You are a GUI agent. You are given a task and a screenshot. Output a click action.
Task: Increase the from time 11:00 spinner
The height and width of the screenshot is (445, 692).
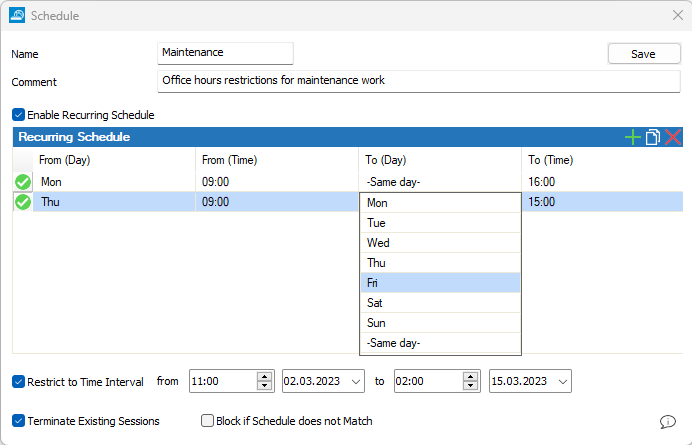click(264, 377)
